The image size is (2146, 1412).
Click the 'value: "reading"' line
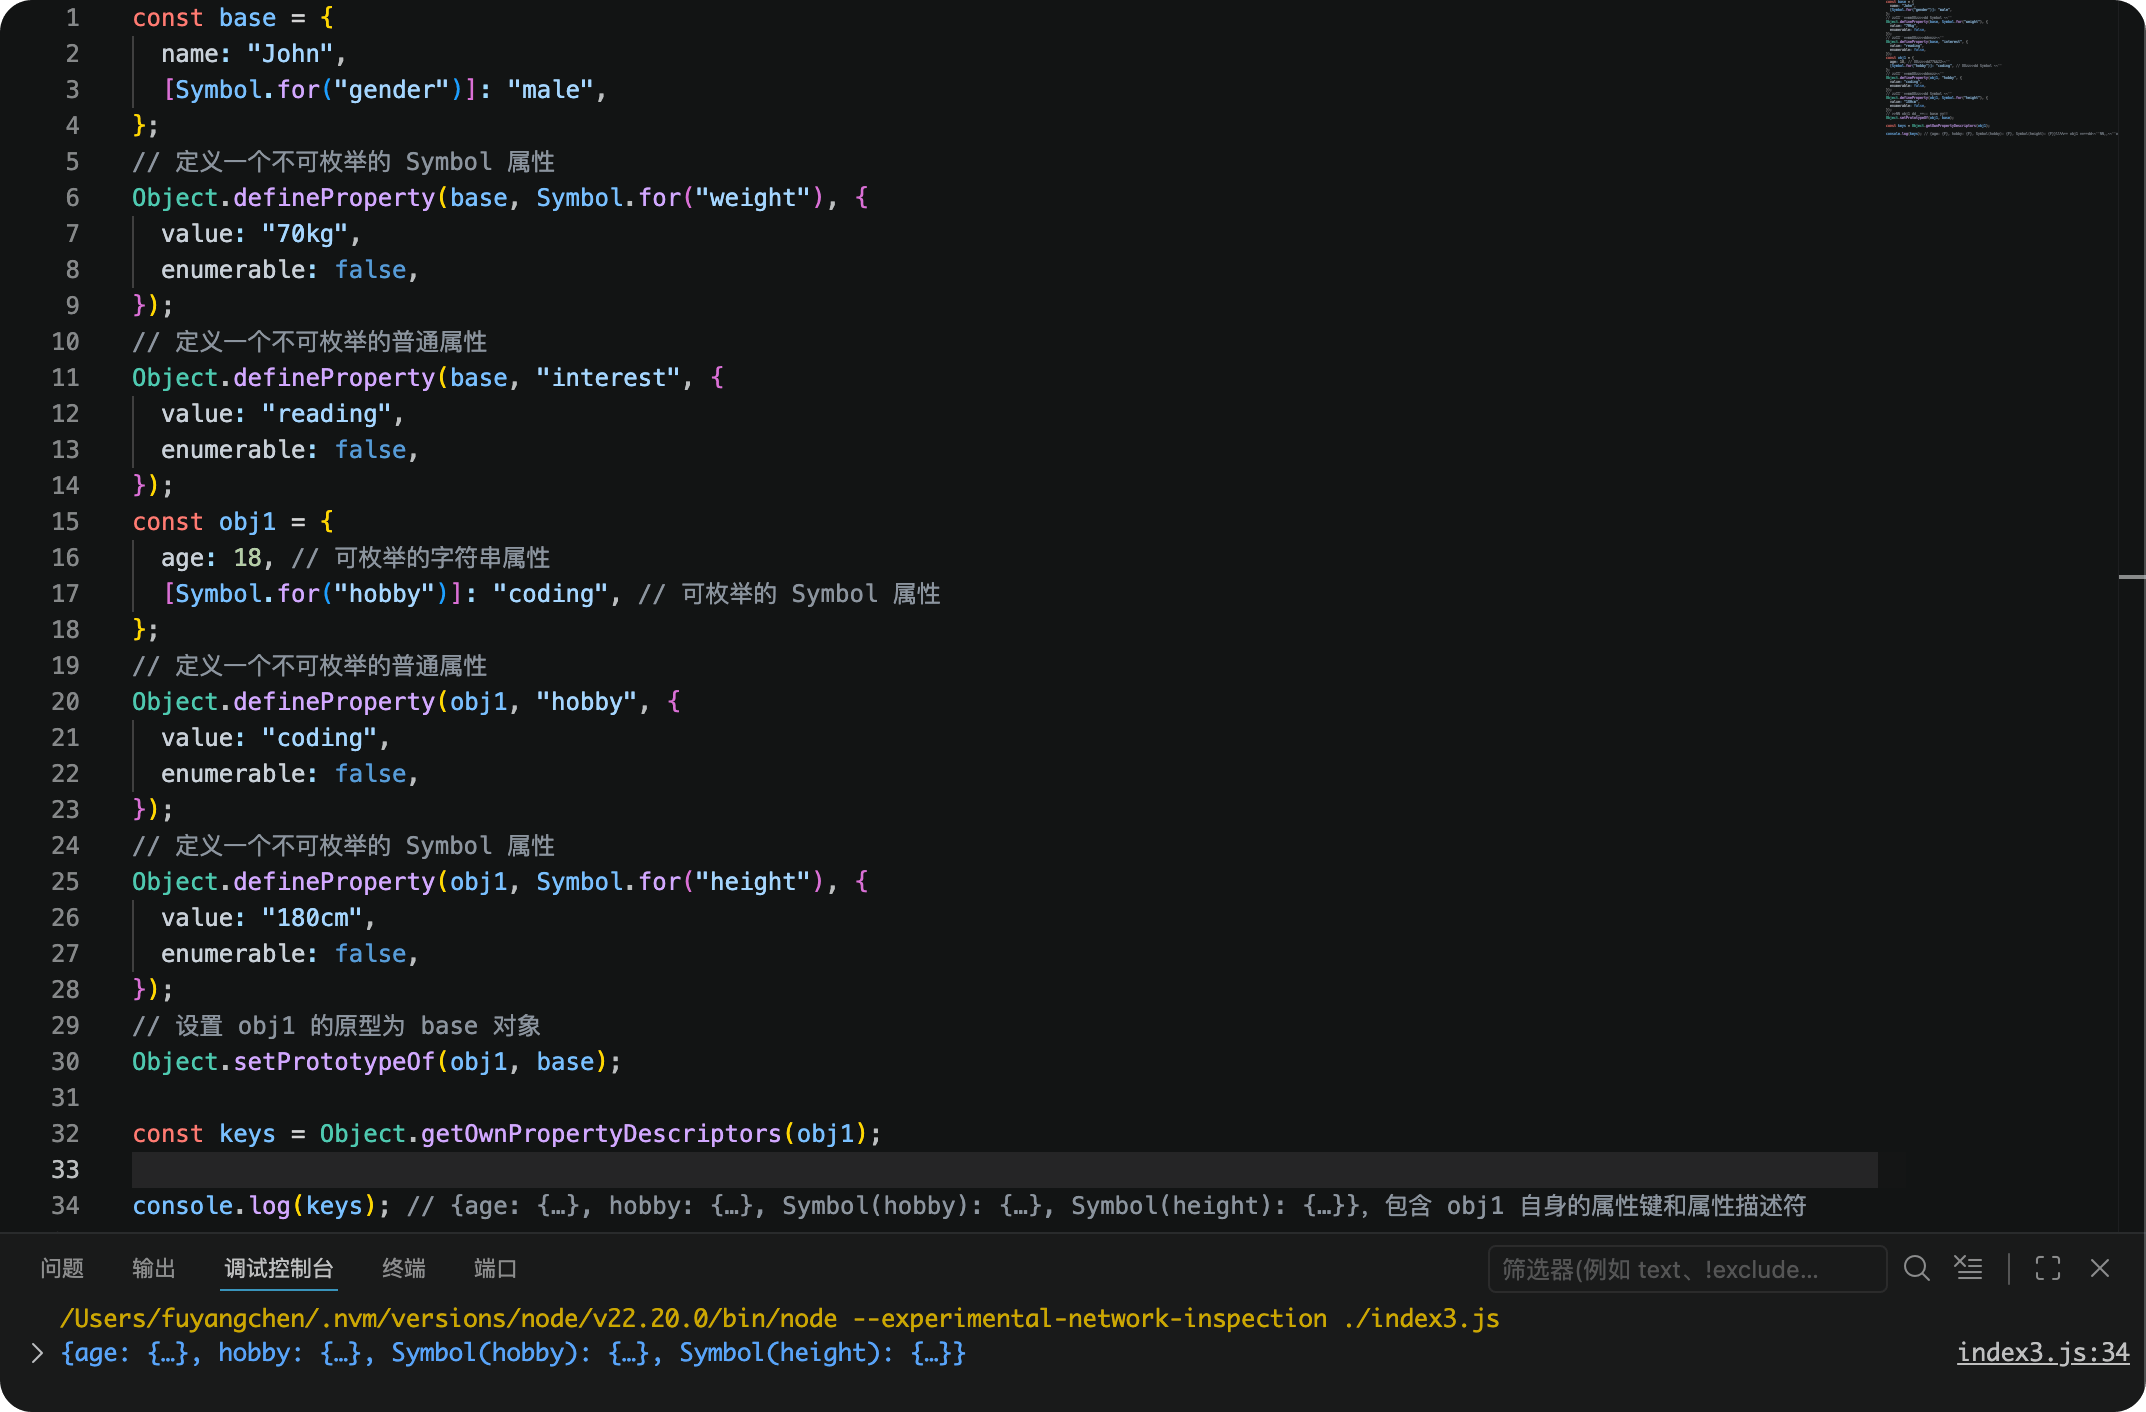[283, 414]
